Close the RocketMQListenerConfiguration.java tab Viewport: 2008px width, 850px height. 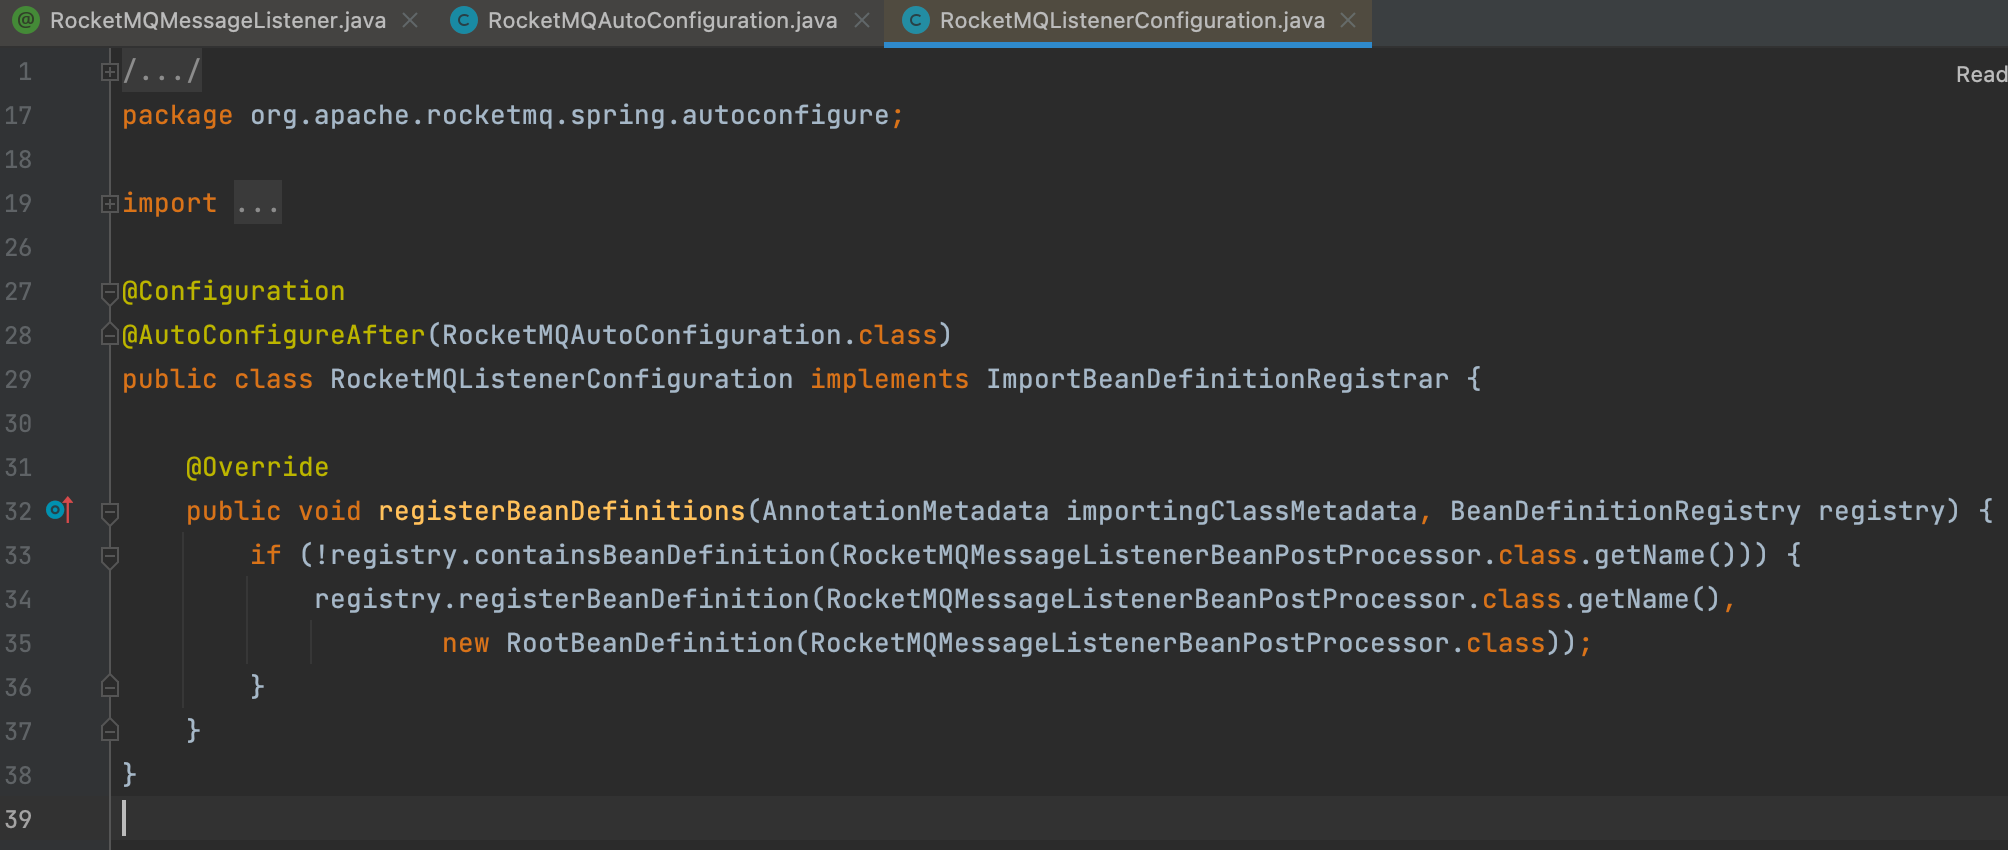coord(1348,21)
